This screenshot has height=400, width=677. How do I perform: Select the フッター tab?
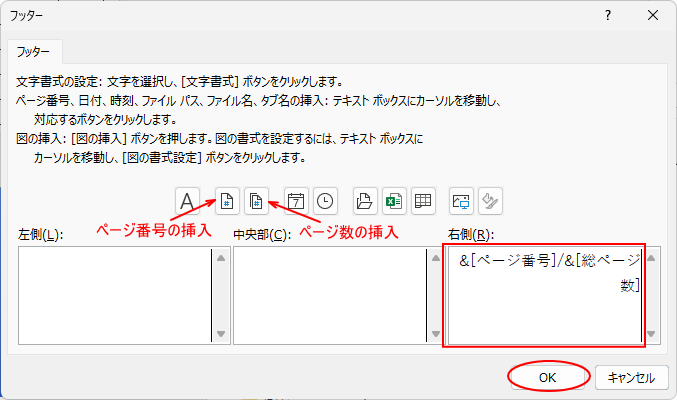[x=34, y=52]
